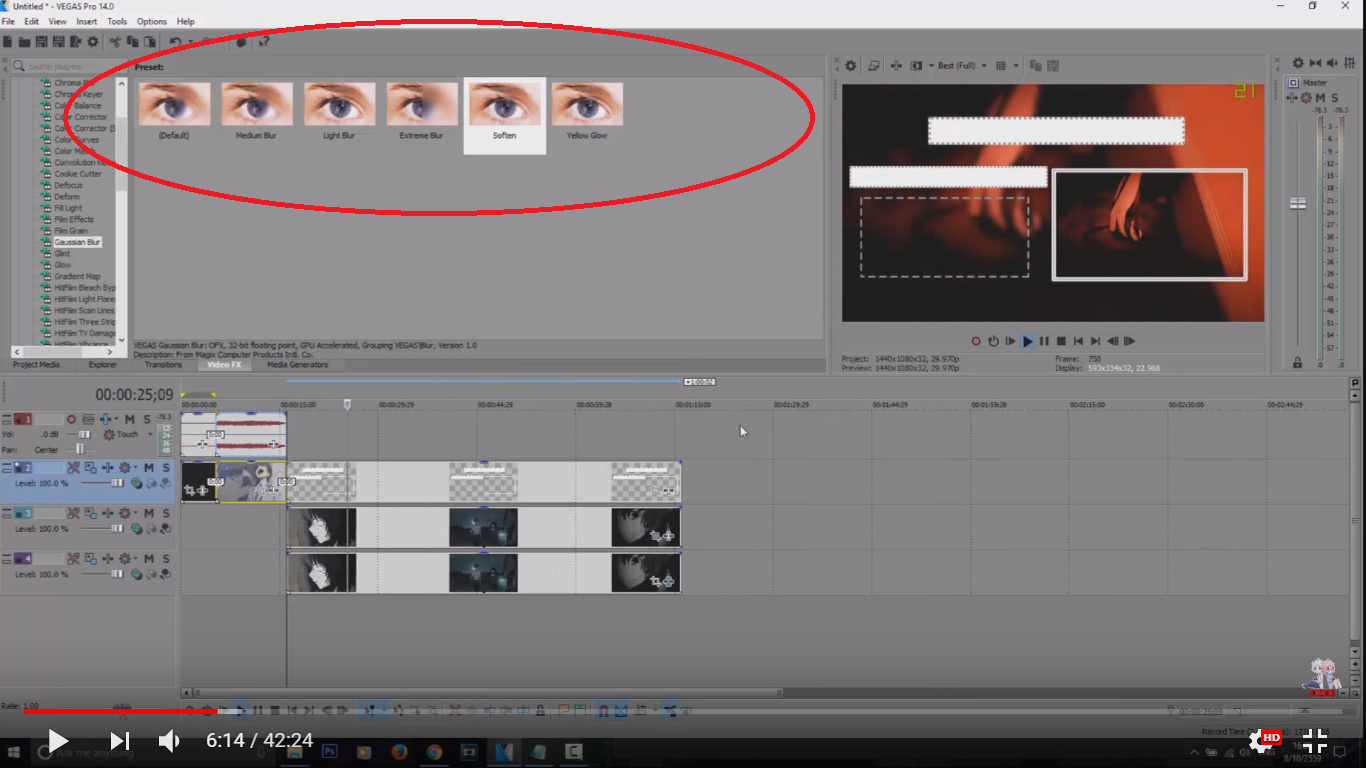1366x768 pixels.
Task: Exit full screen in video player
Action: (x=1315, y=740)
